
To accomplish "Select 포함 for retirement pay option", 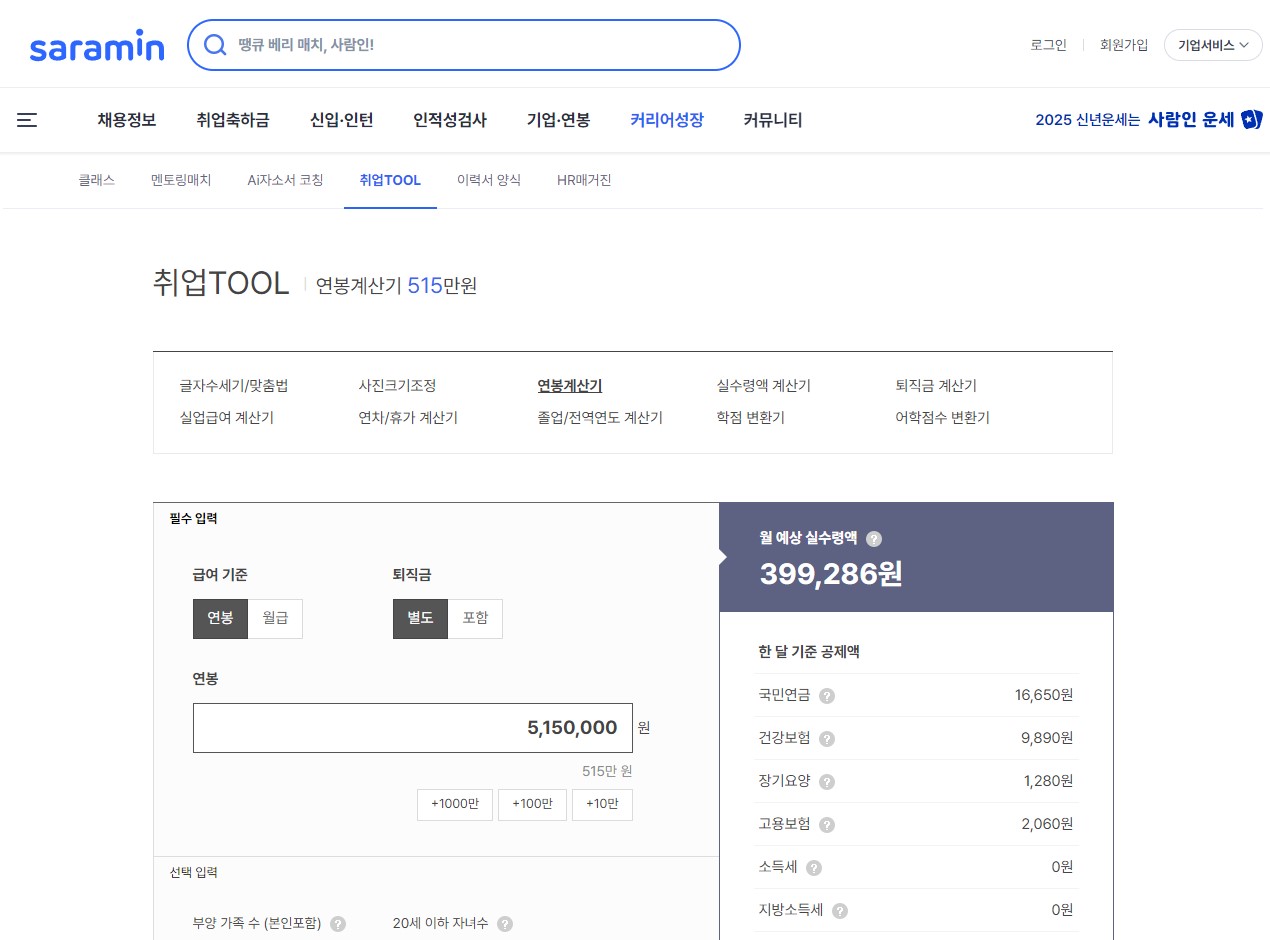I will tap(475, 618).
